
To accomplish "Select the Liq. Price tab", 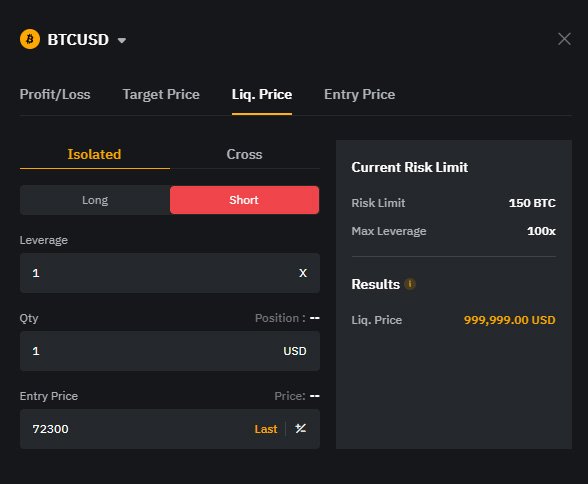I will (x=262, y=94).
